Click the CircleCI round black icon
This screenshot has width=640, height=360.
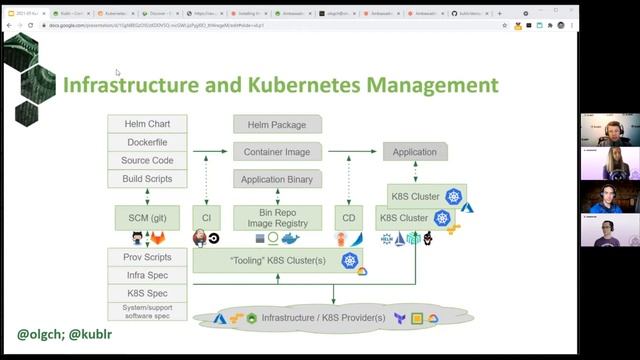click(x=214, y=238)
